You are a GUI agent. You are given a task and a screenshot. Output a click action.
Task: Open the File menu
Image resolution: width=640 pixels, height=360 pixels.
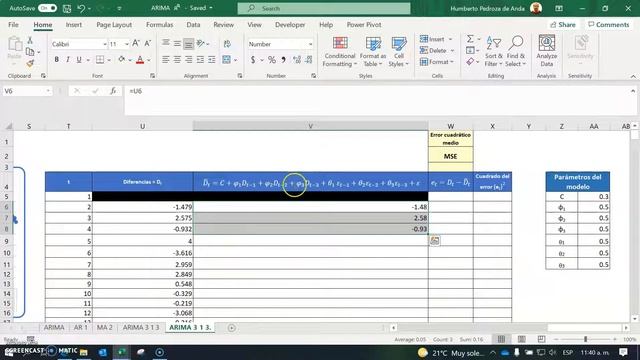(13, 24)
